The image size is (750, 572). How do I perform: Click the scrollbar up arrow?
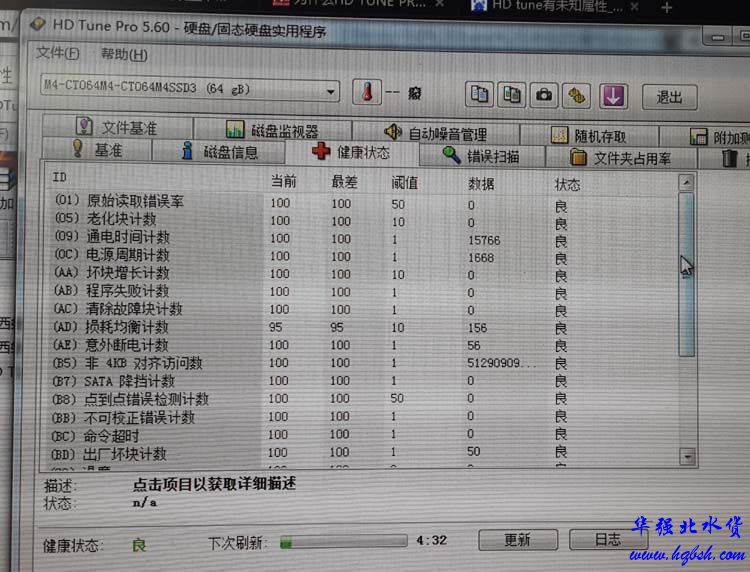tap(686, 182)
